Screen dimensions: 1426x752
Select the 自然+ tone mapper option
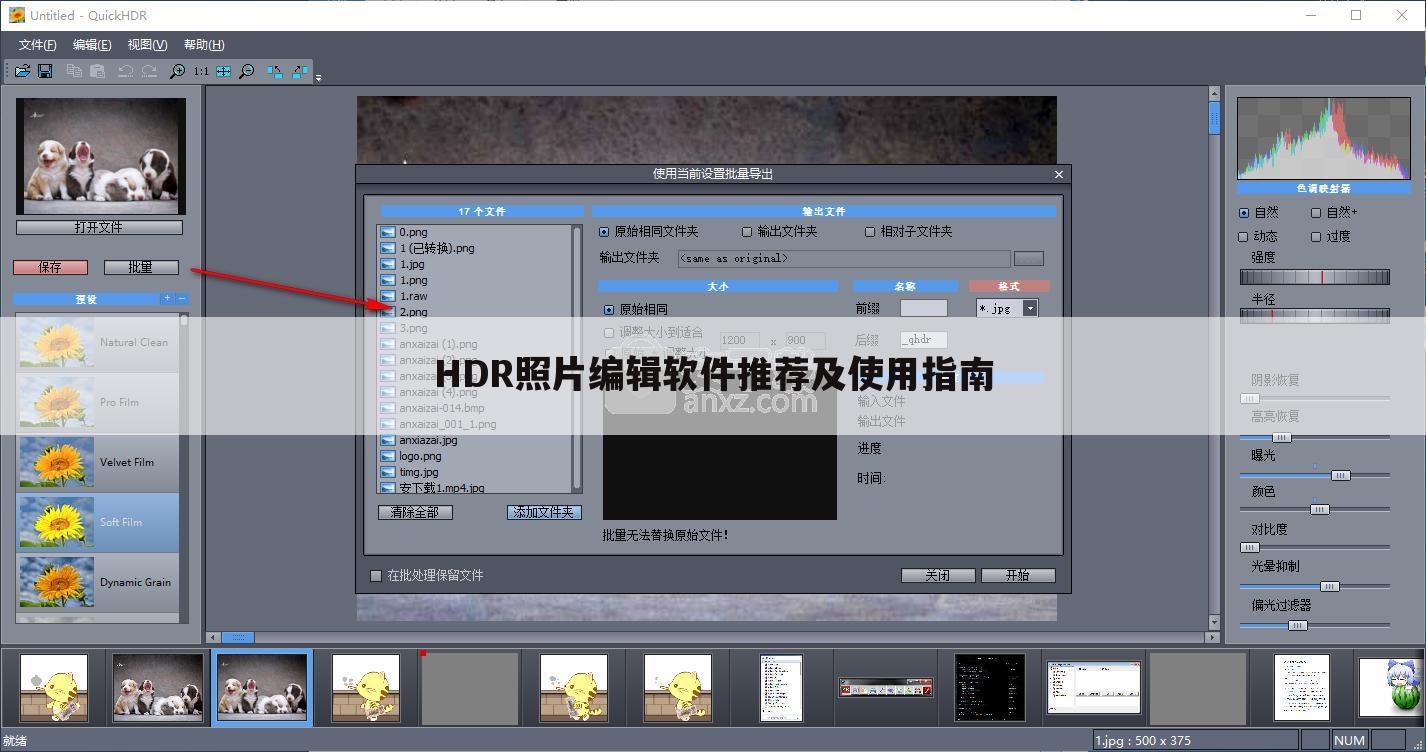1316,212
